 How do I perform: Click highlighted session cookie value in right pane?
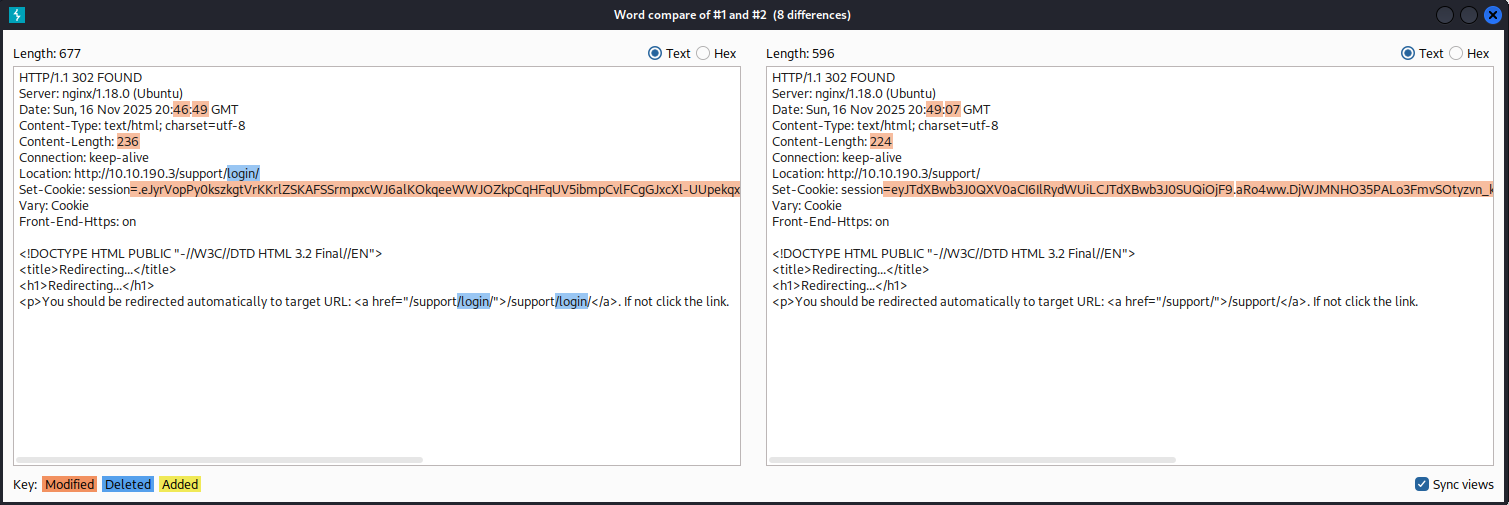pos(1188,190)
